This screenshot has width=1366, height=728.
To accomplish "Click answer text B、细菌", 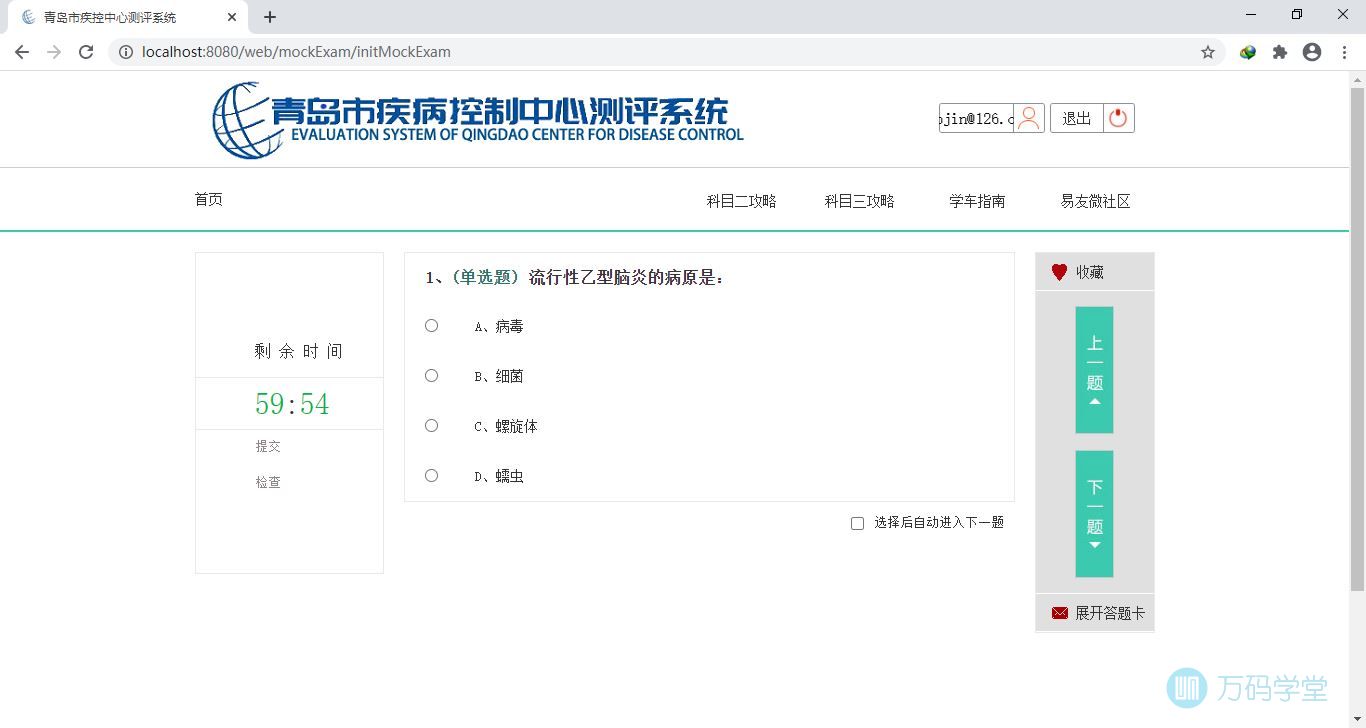I will (499, 376).
